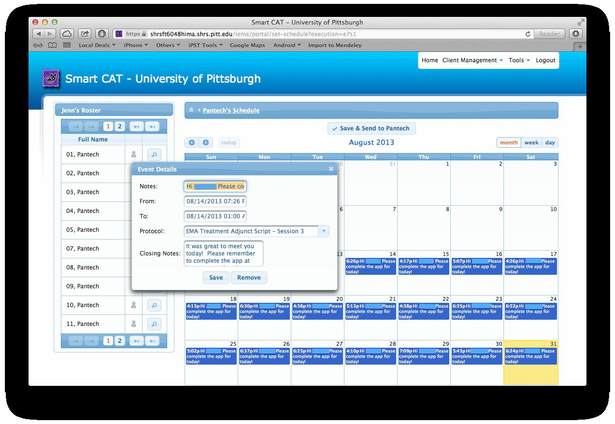The image size is (615, 424).
Task: Click the From date input field
Action: pyautogui.click(x=215, y=201)
